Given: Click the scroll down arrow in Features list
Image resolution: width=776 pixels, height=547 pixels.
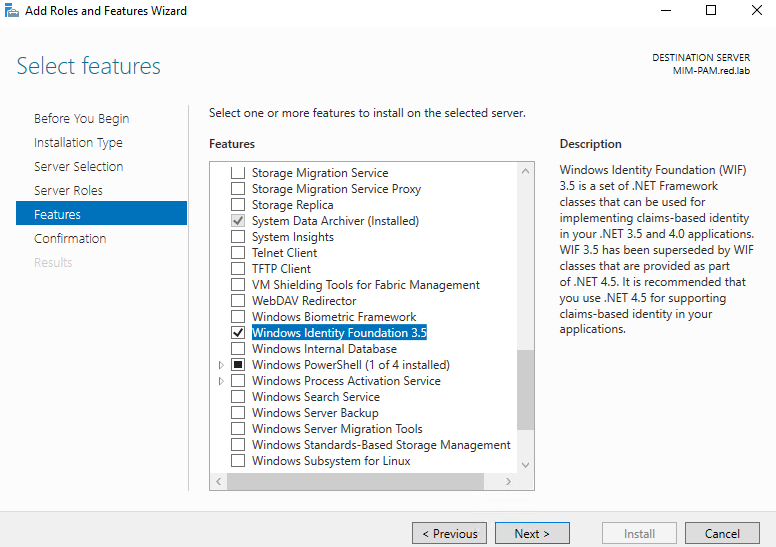Looking at the screenshot, I should tap(525, 465).
